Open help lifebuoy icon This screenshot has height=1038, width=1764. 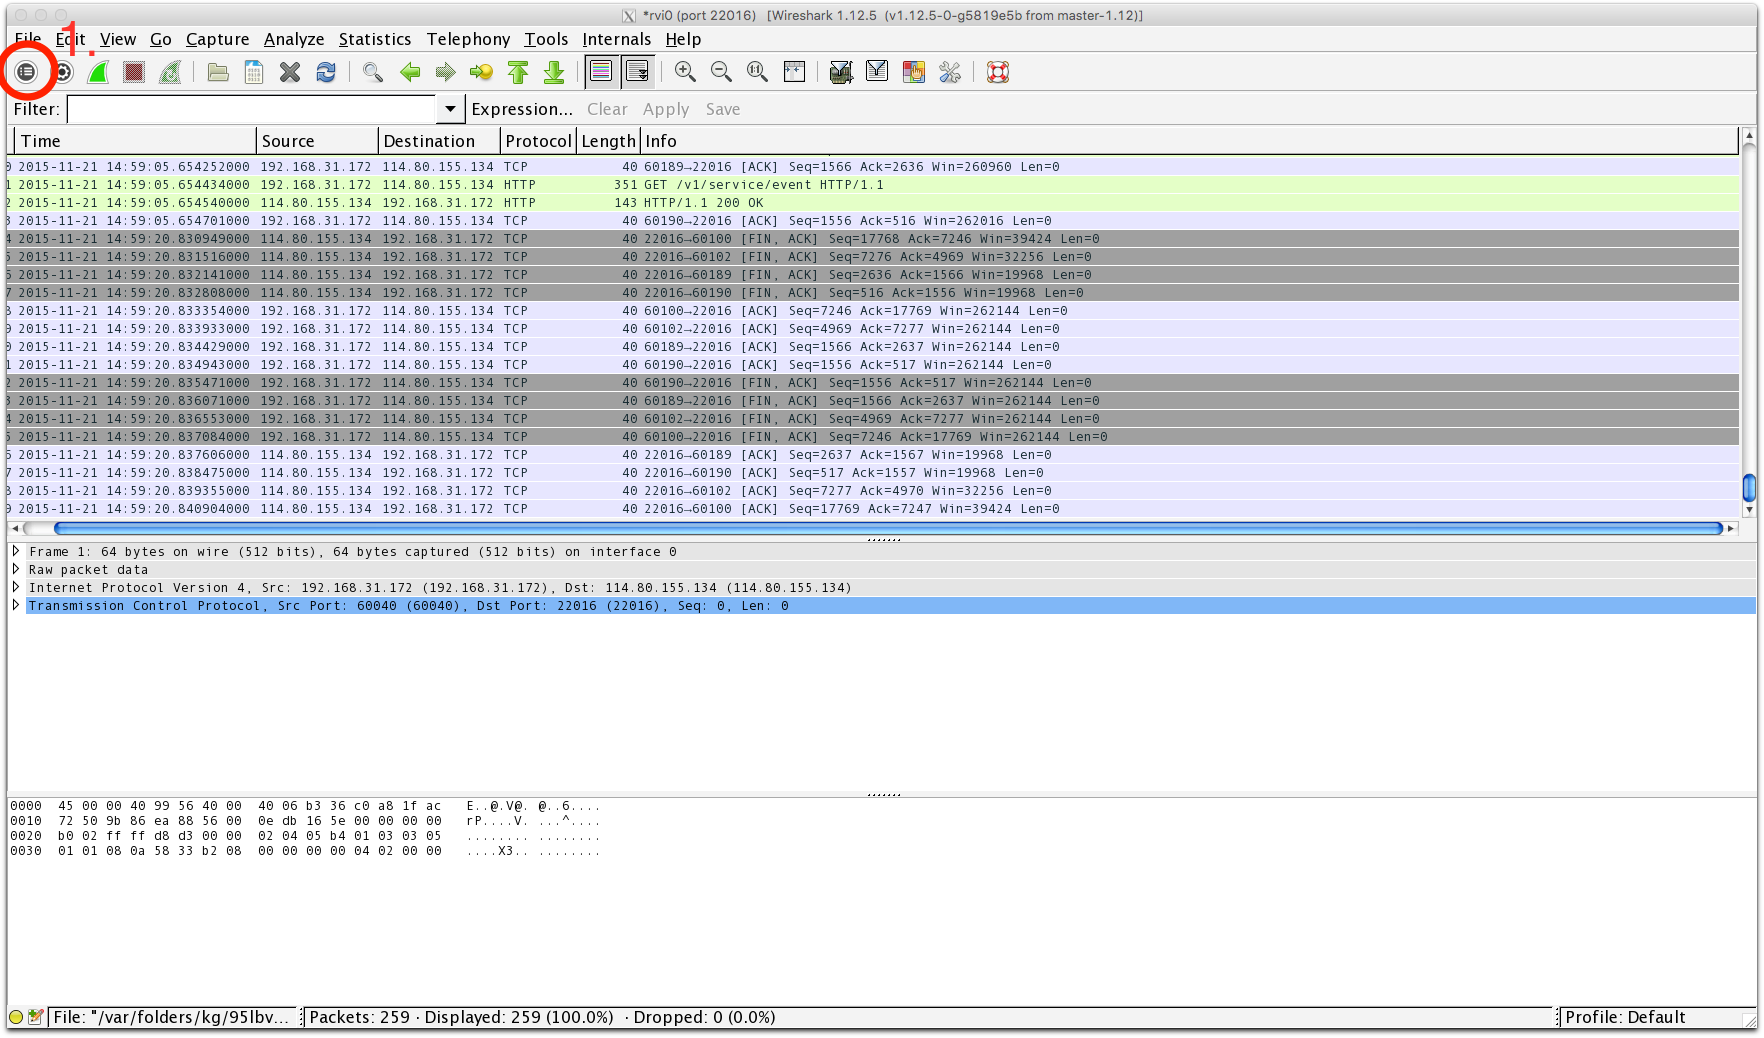(998, 72)
